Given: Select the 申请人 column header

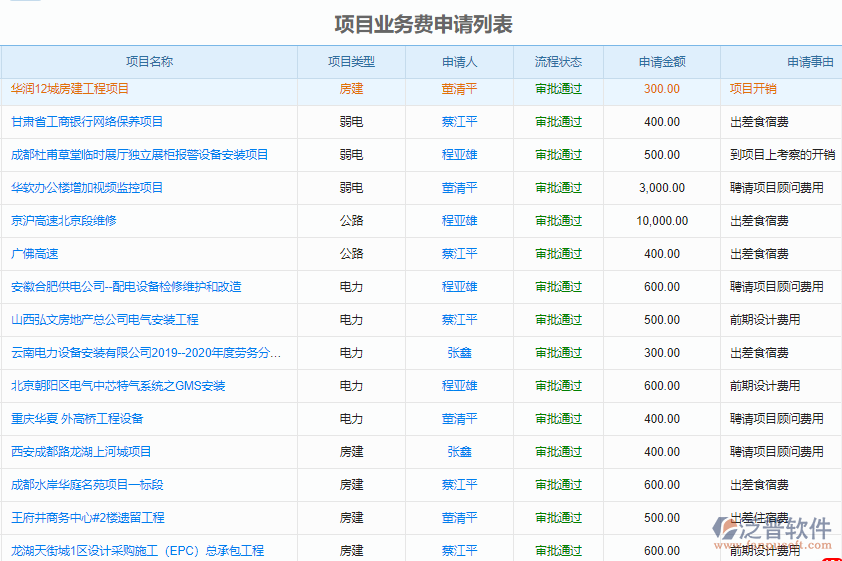Looking at the screenshot, I should (x=459, y=62).
